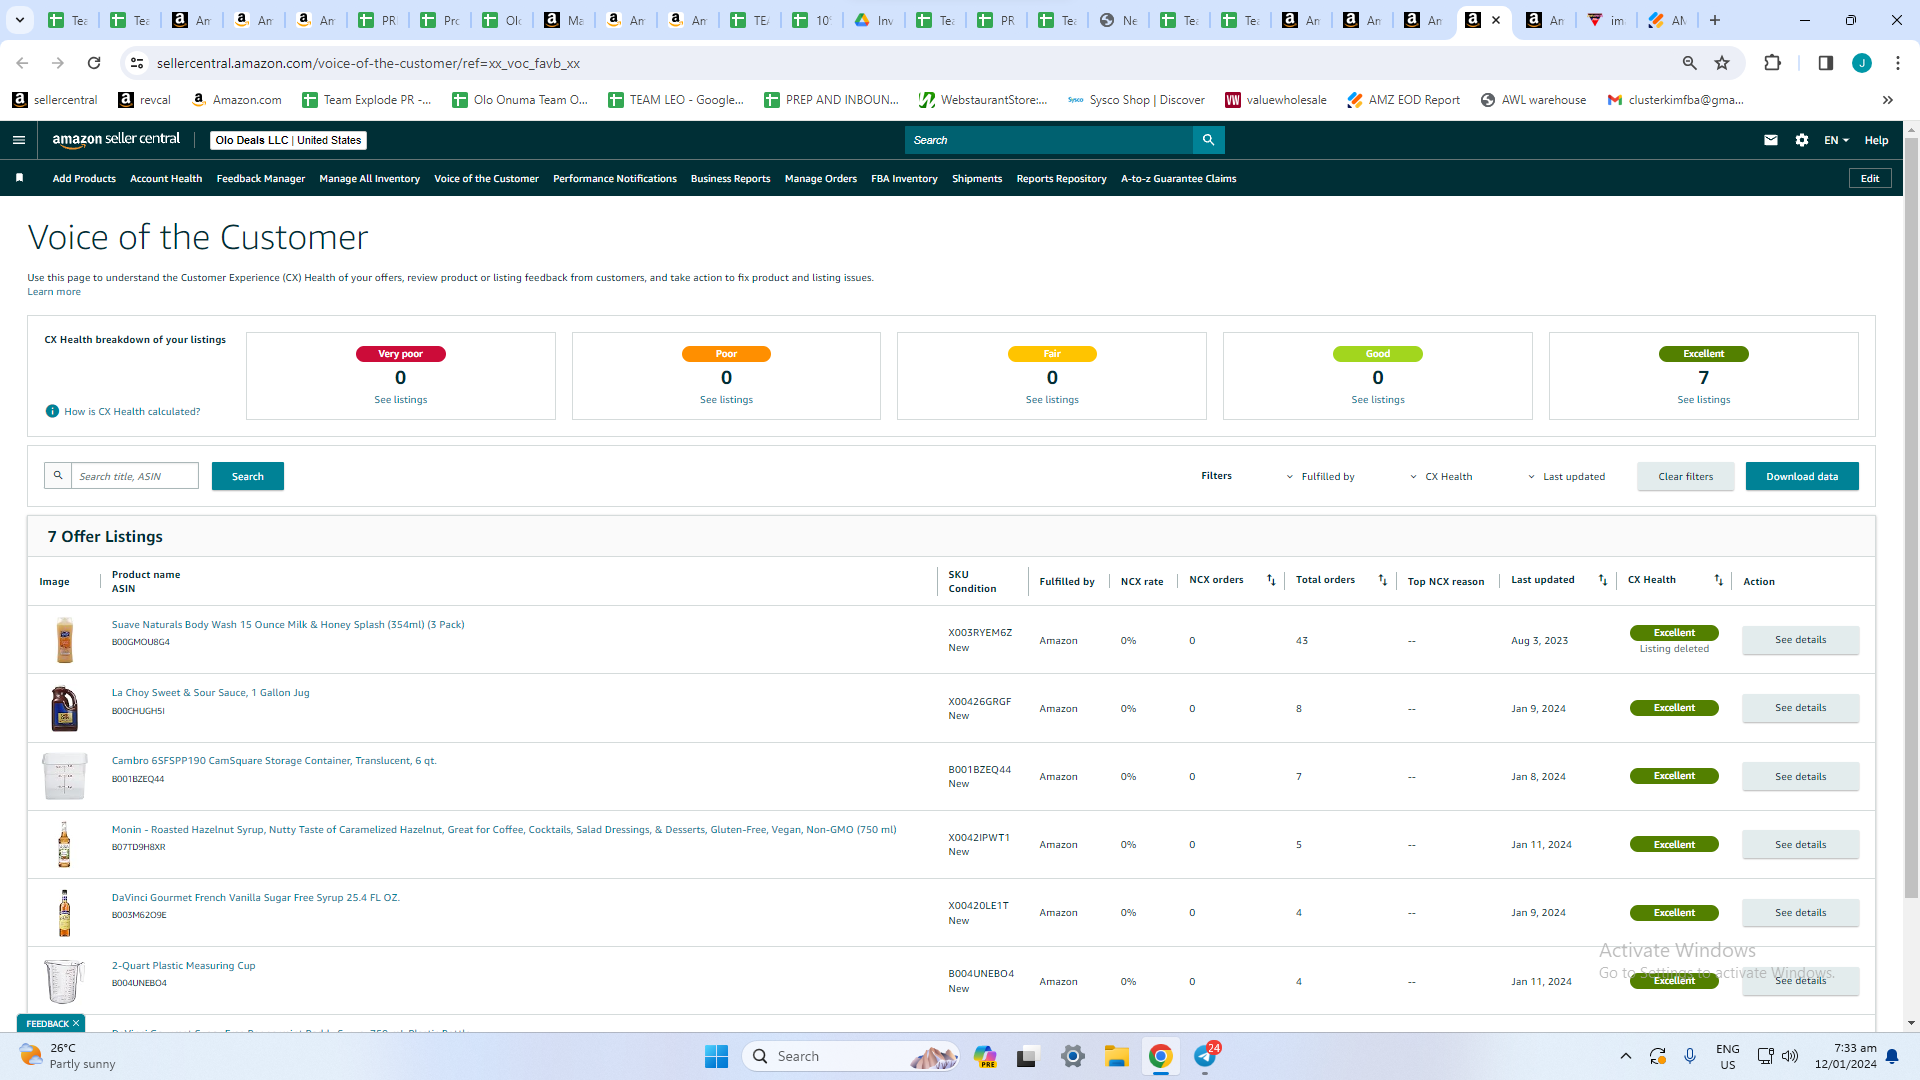Click the Monin Hazelnut Syrup product thumbnail

pos(64,845)
